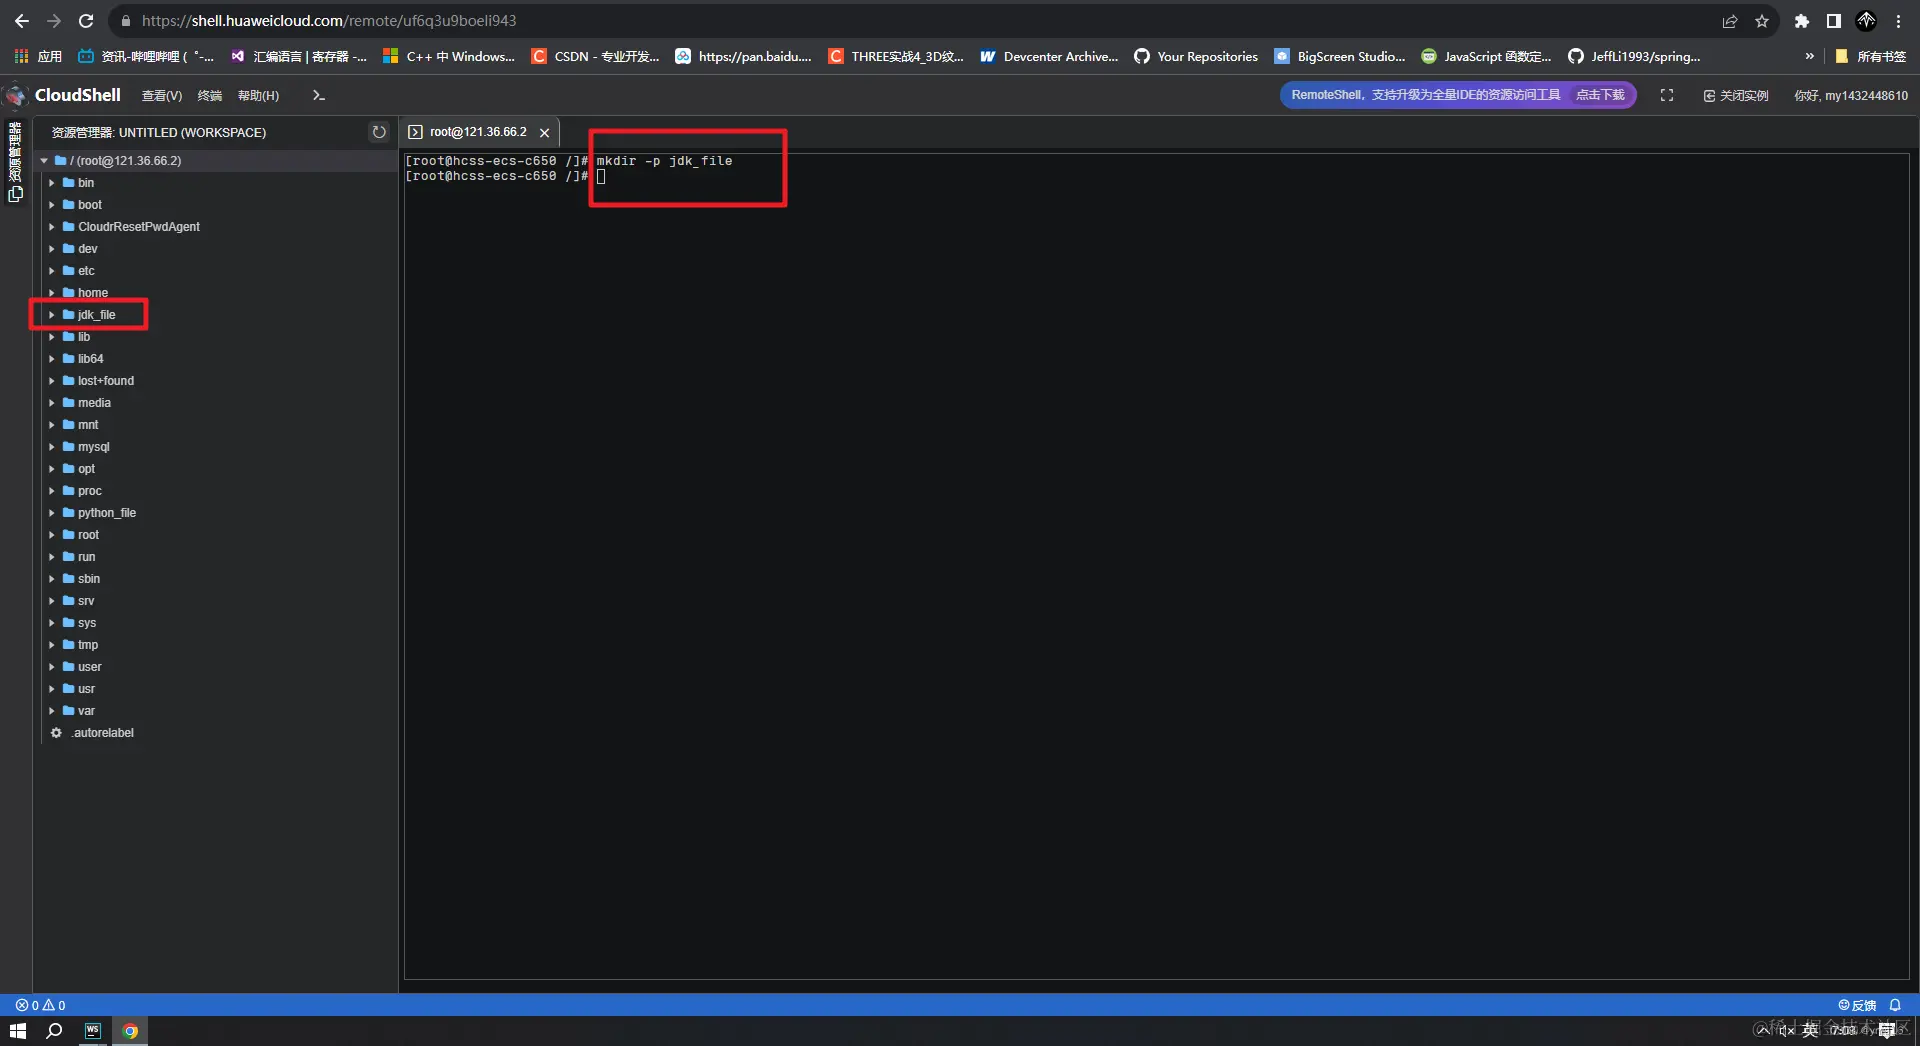This screenshot has height=1046, width=1920.
Task: Open notifications bell in status bar
Action: tap(1895, 1005)
